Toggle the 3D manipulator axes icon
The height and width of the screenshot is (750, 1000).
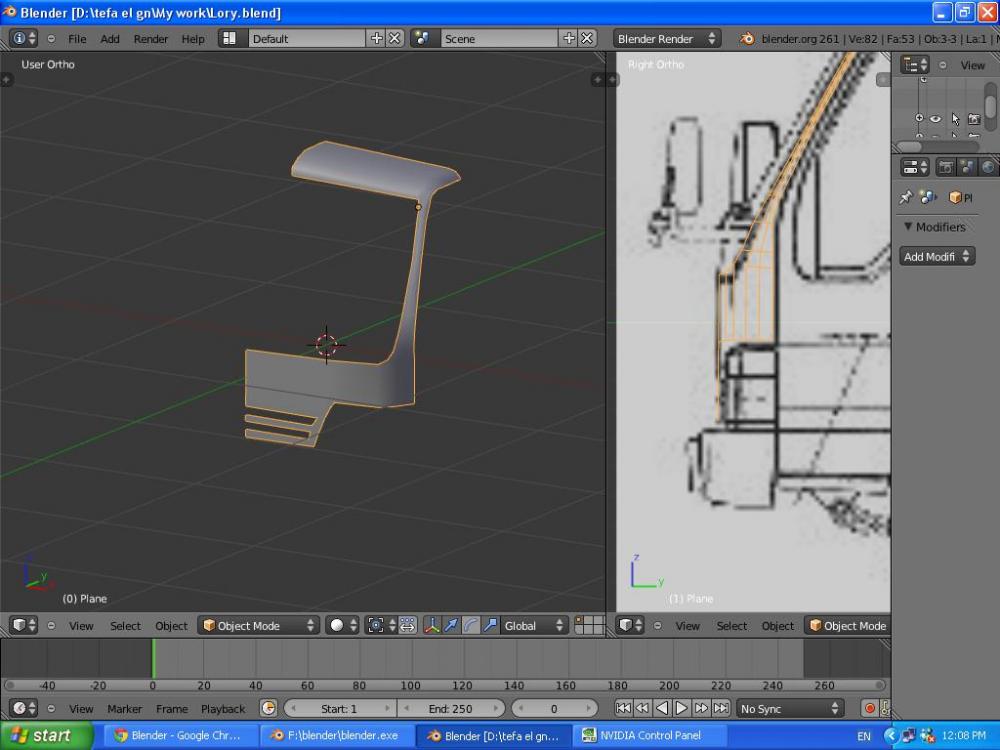(x=432, y=626)
